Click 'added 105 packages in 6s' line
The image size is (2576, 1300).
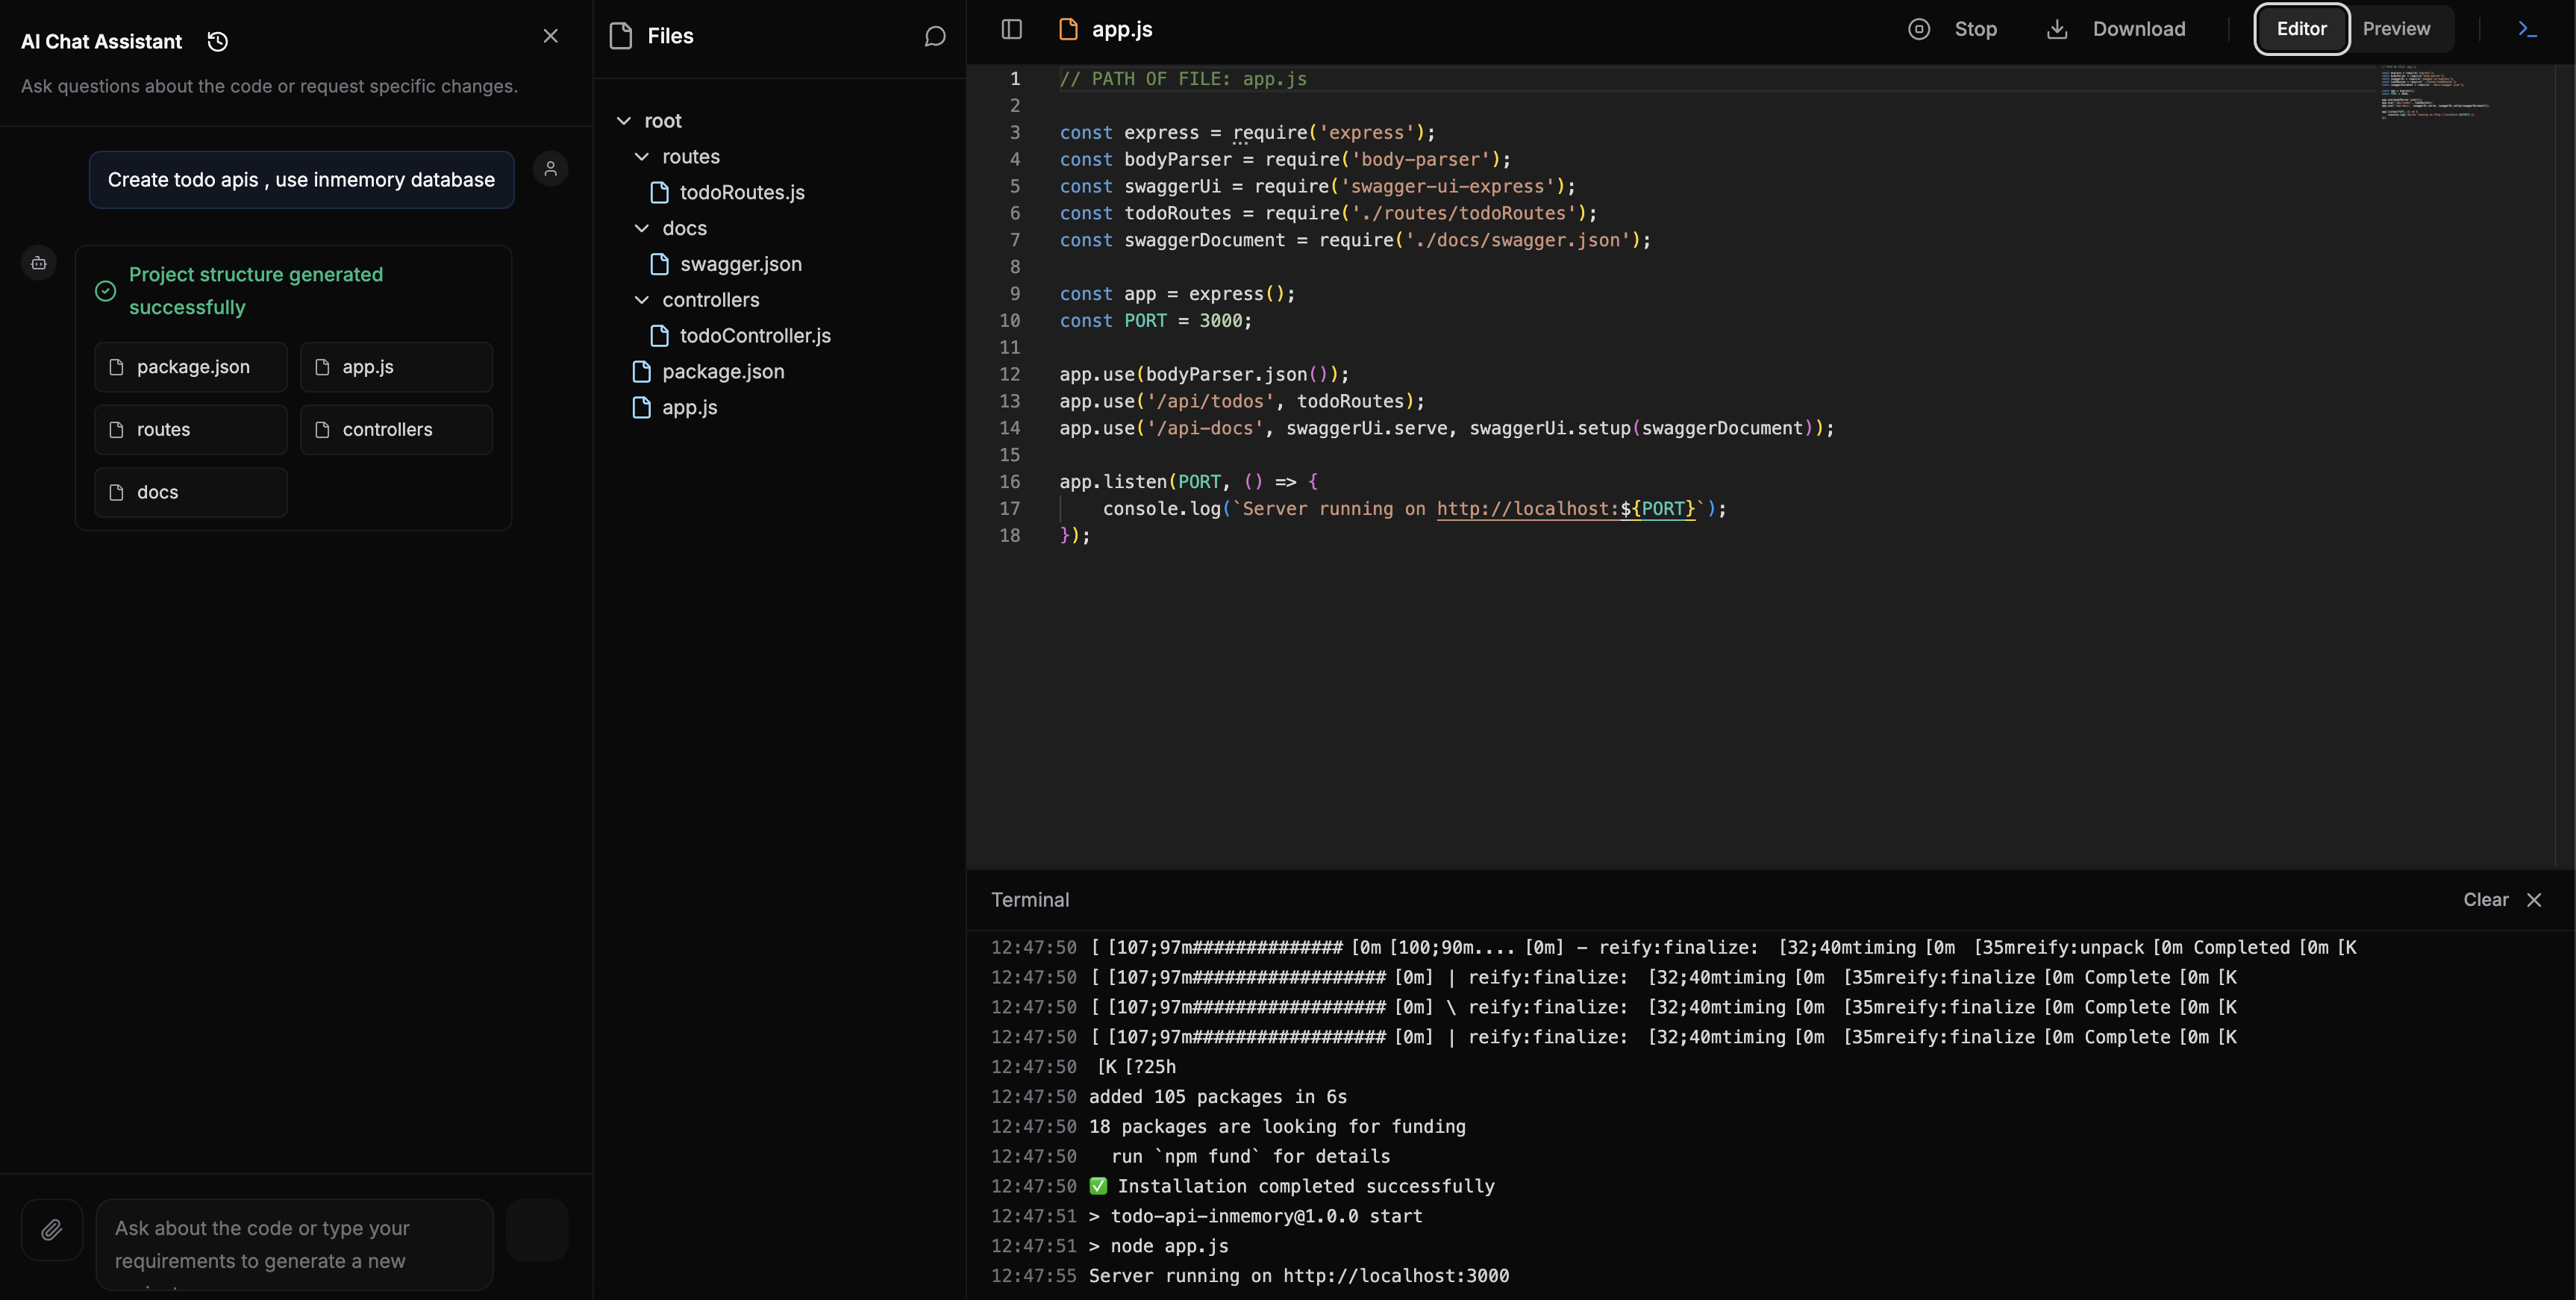[1217, 1097]
